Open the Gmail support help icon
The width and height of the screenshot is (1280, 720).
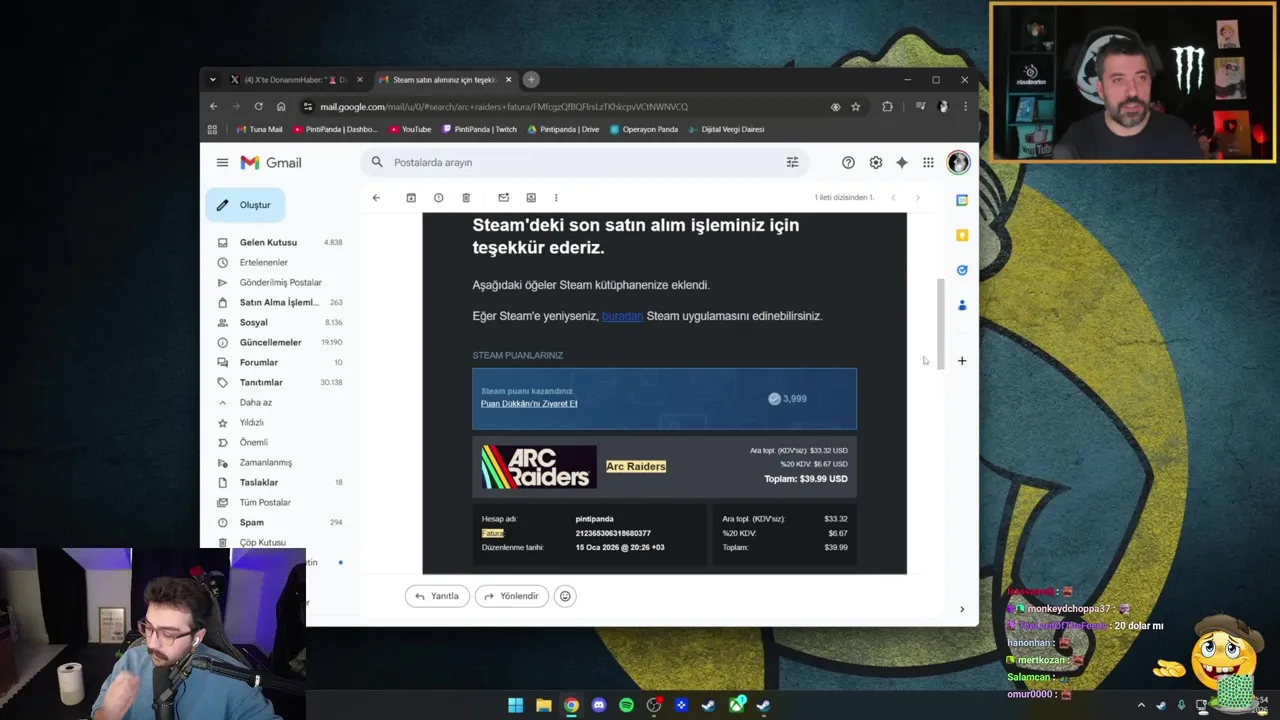pyautogui.click(x=848, y=162)
